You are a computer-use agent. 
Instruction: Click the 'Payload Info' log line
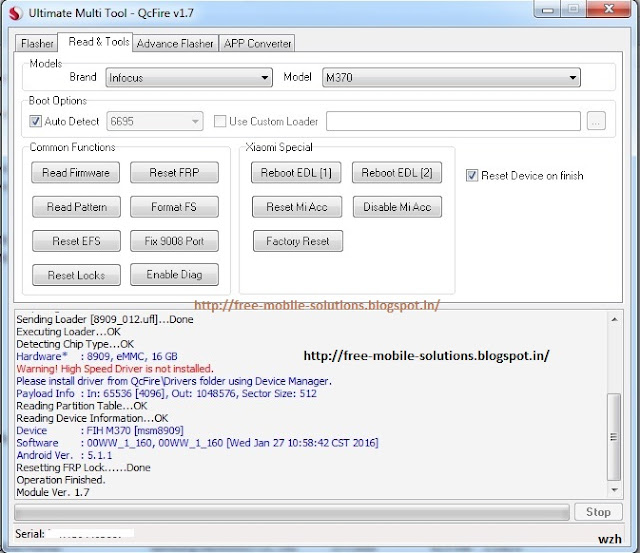167,393
